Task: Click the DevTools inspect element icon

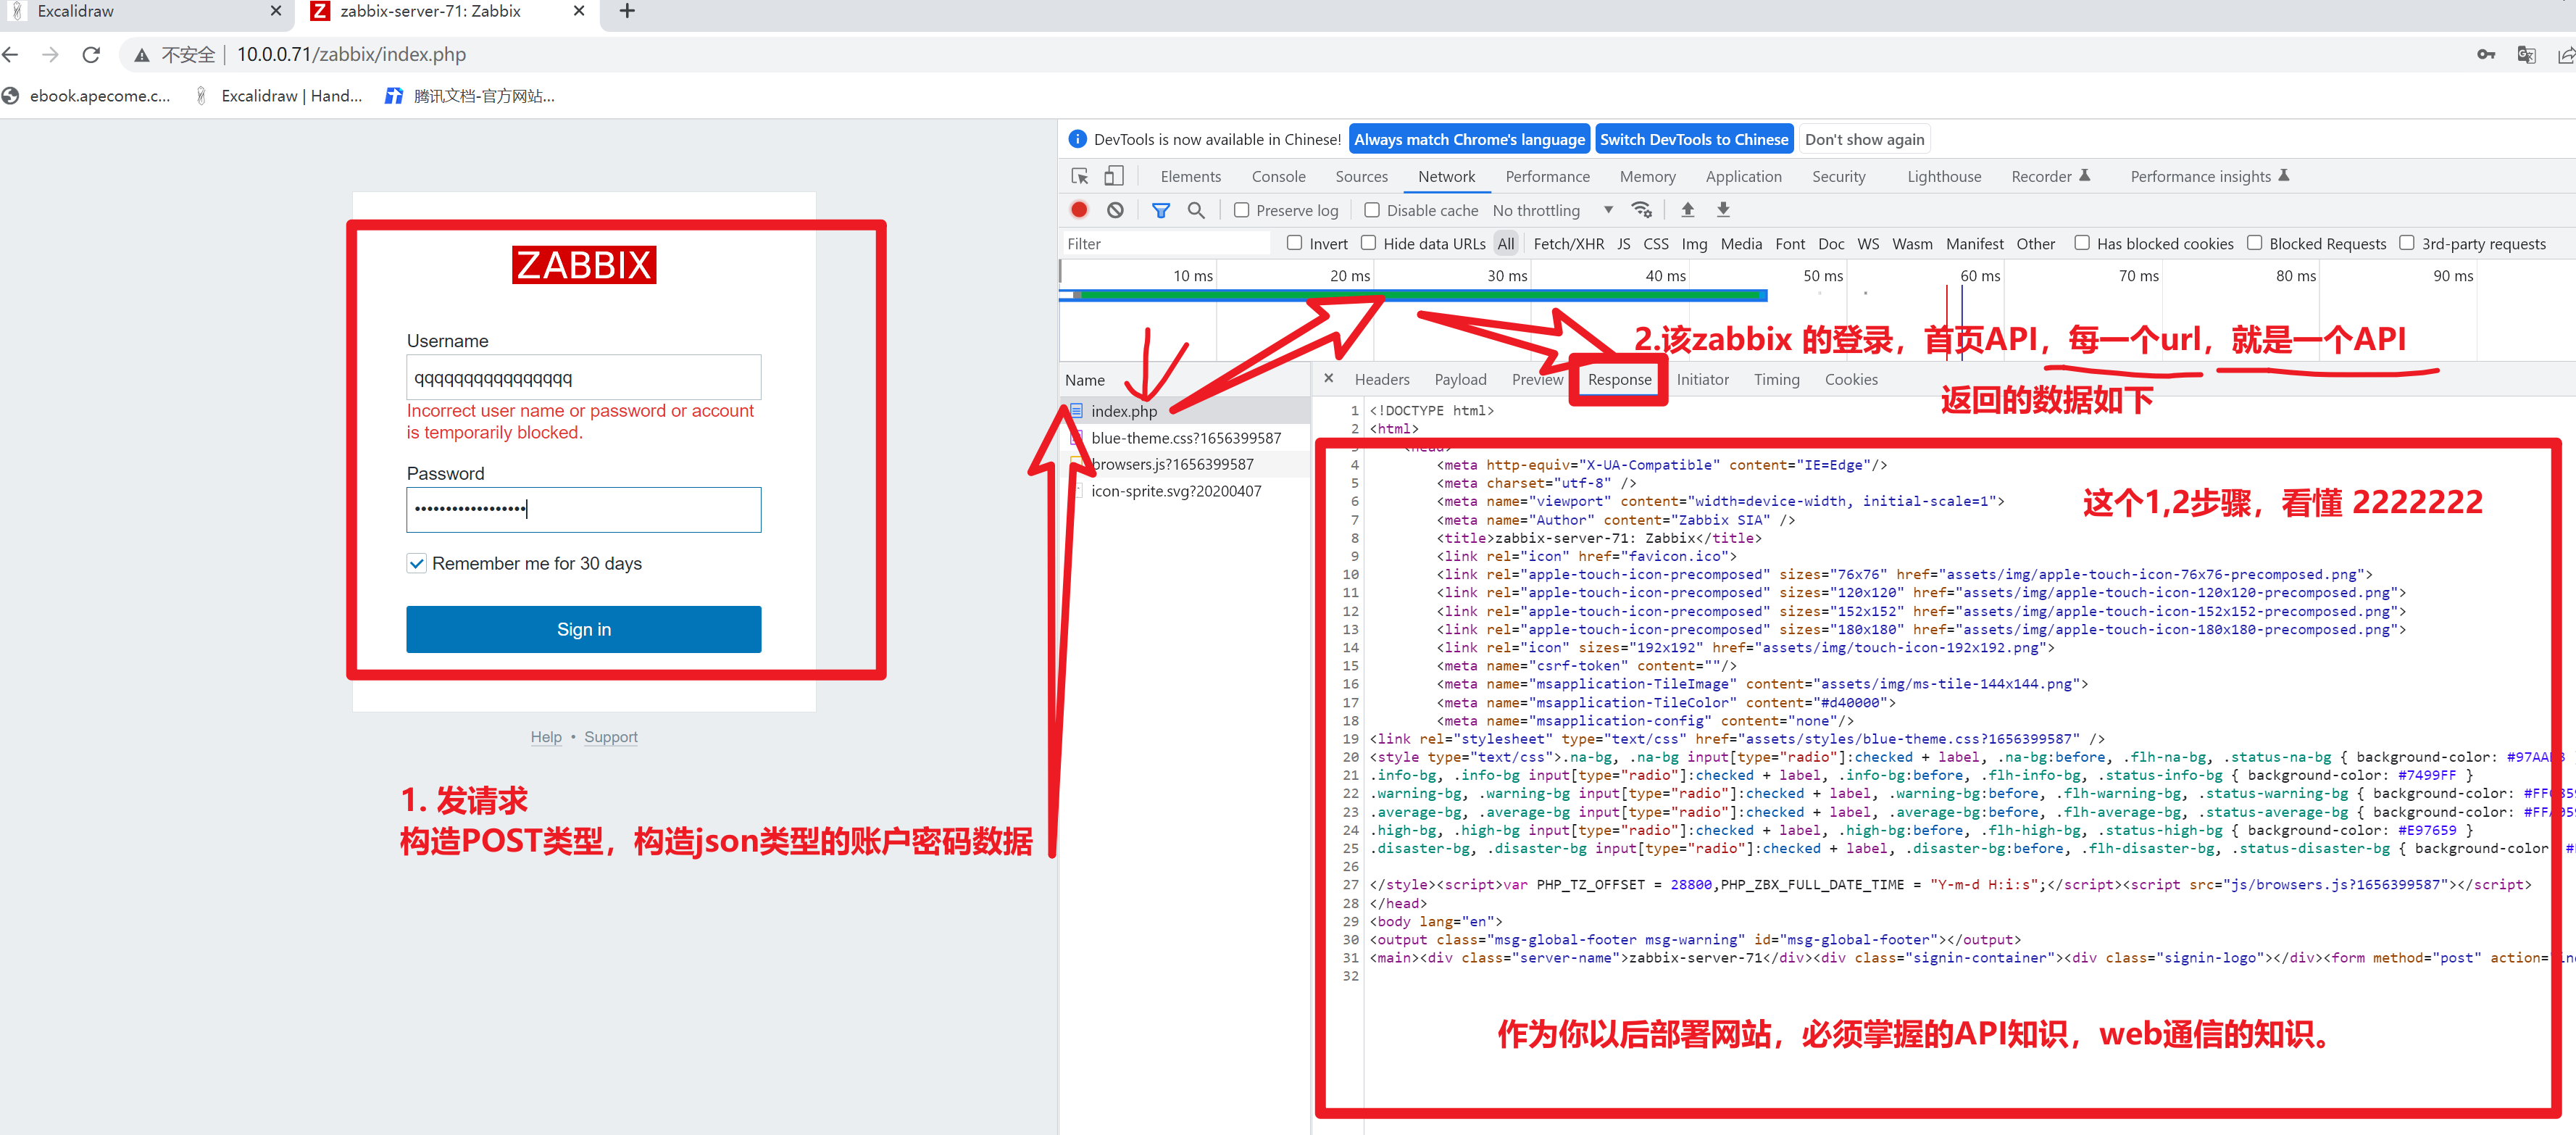Action: (x=1080, y=176)
